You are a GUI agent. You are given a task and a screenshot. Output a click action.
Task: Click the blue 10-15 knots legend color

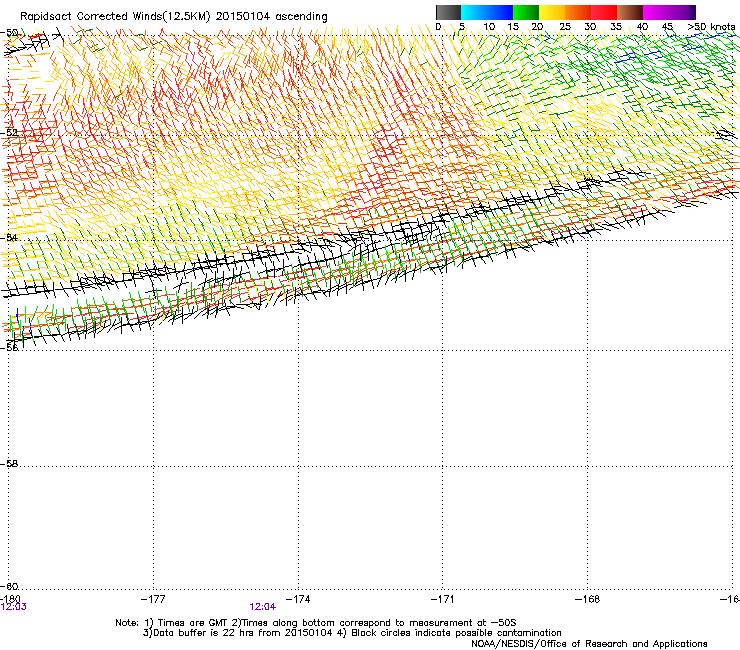[499, 12]
